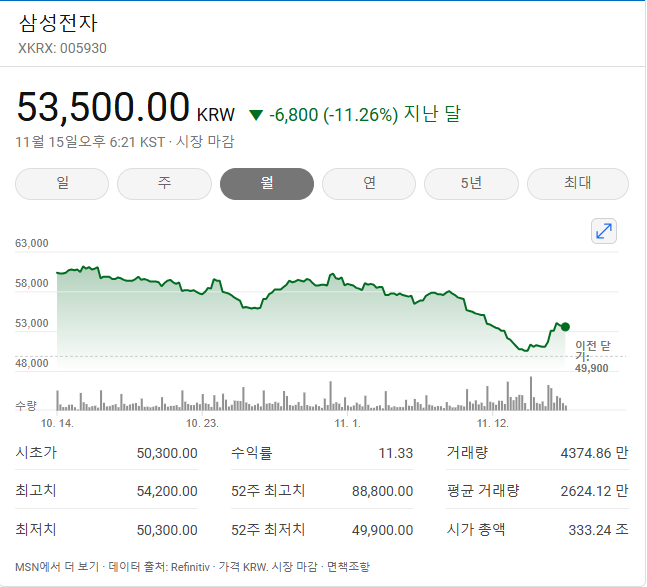Click the 11. 1. date label on axis
647x587 pixels.
click(347, 423)
